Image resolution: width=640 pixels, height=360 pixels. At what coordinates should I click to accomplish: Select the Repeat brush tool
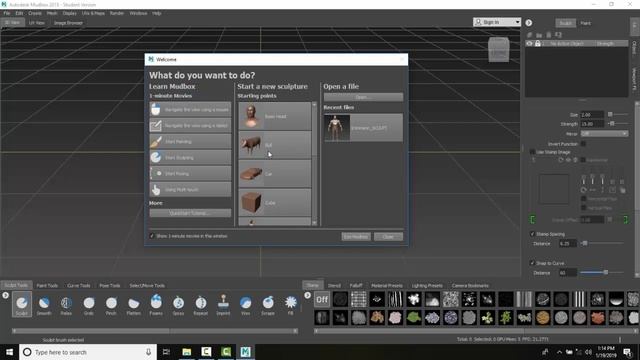pyautogui.click(x=201, y=304)
